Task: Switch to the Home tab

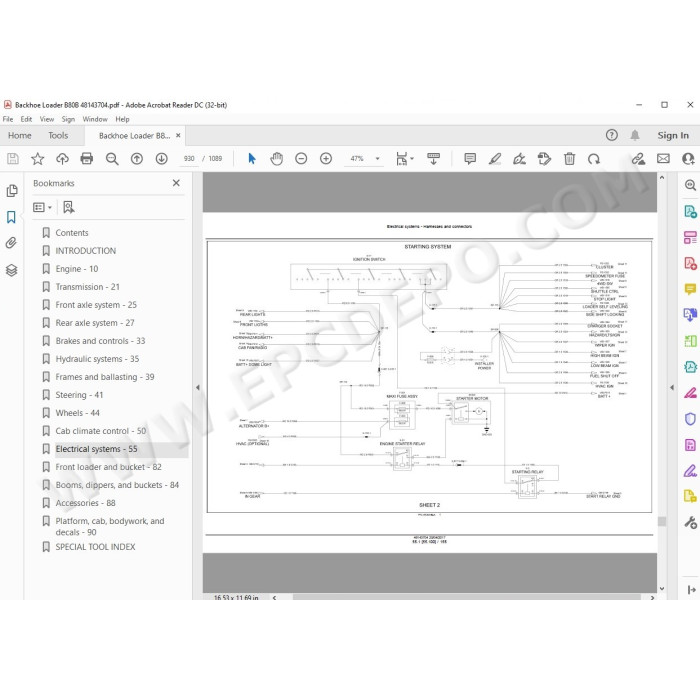Action: [x=20, y=135]
